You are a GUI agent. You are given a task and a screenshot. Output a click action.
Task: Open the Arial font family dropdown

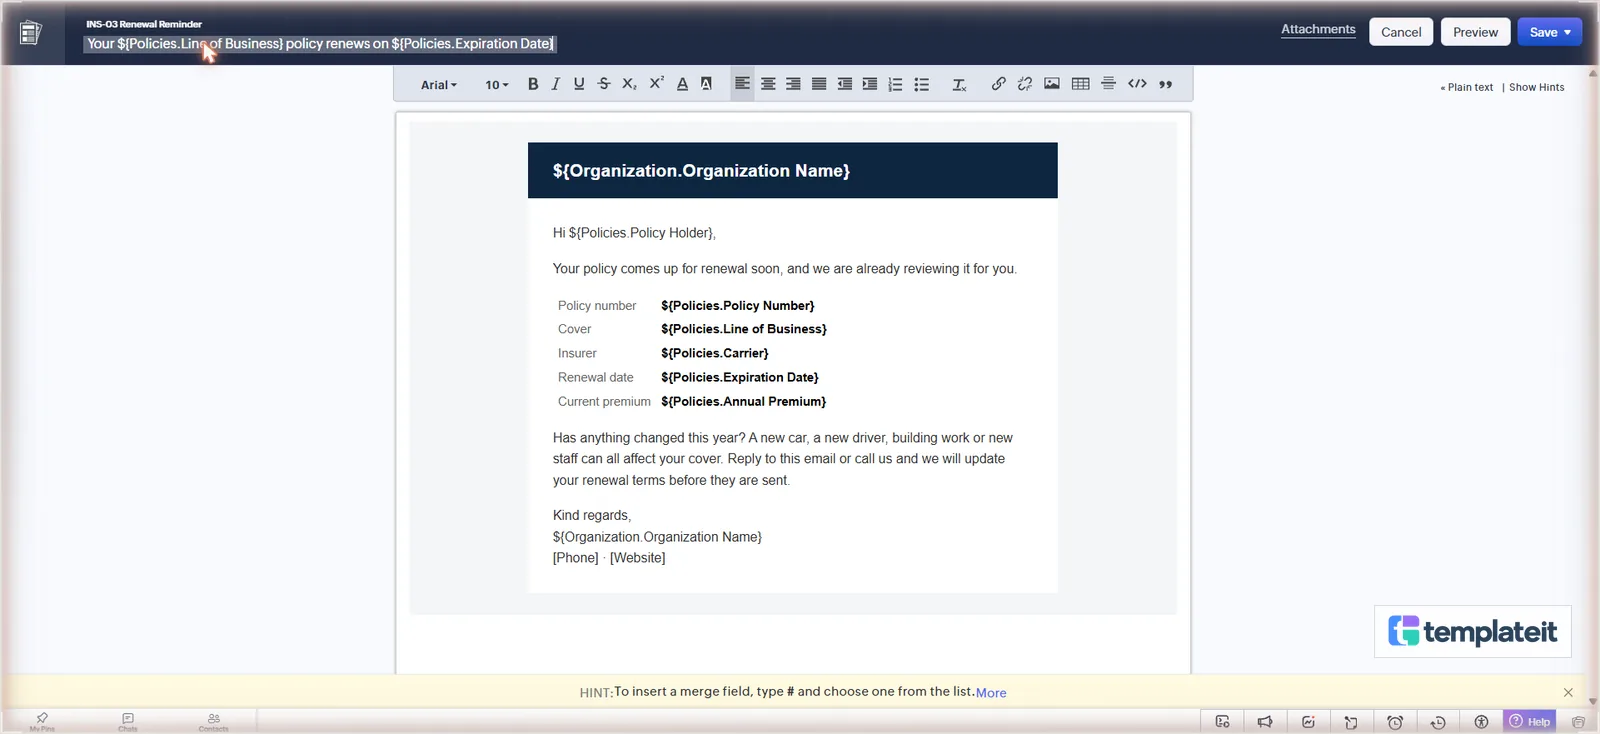(x=439, y=85)
